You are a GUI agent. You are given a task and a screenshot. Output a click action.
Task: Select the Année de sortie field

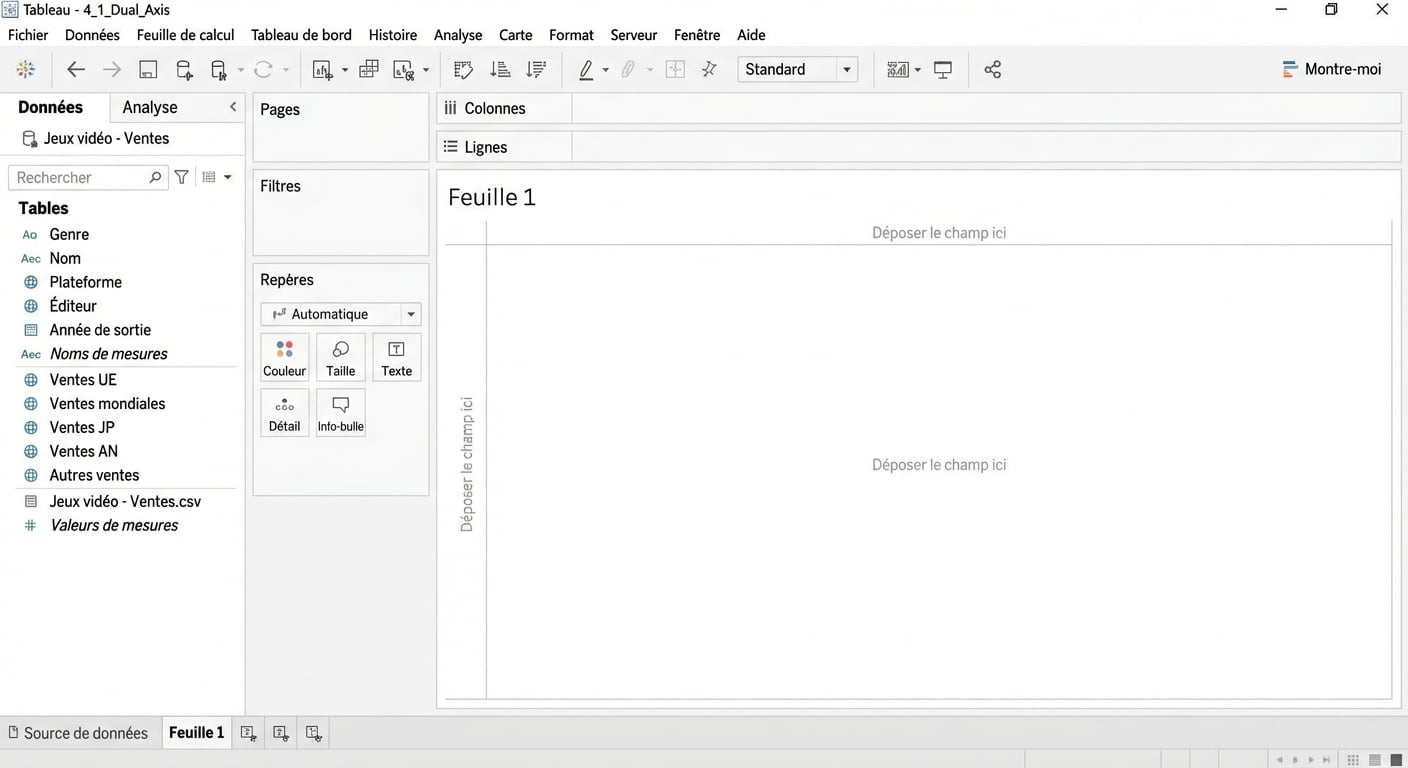(x=100, y=330)
